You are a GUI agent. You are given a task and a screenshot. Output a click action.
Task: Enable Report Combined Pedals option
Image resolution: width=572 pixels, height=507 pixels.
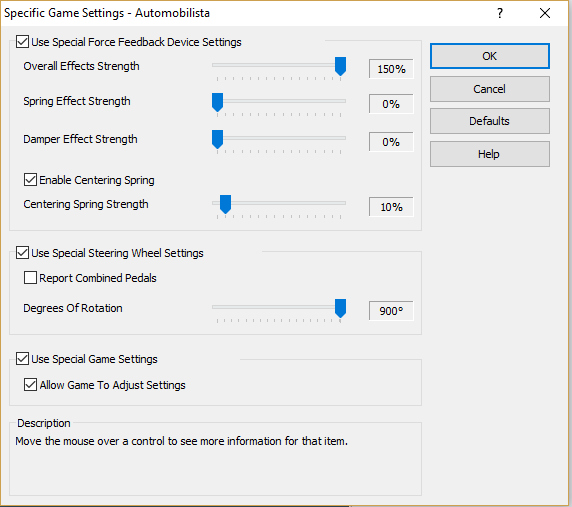coord(30,278)
